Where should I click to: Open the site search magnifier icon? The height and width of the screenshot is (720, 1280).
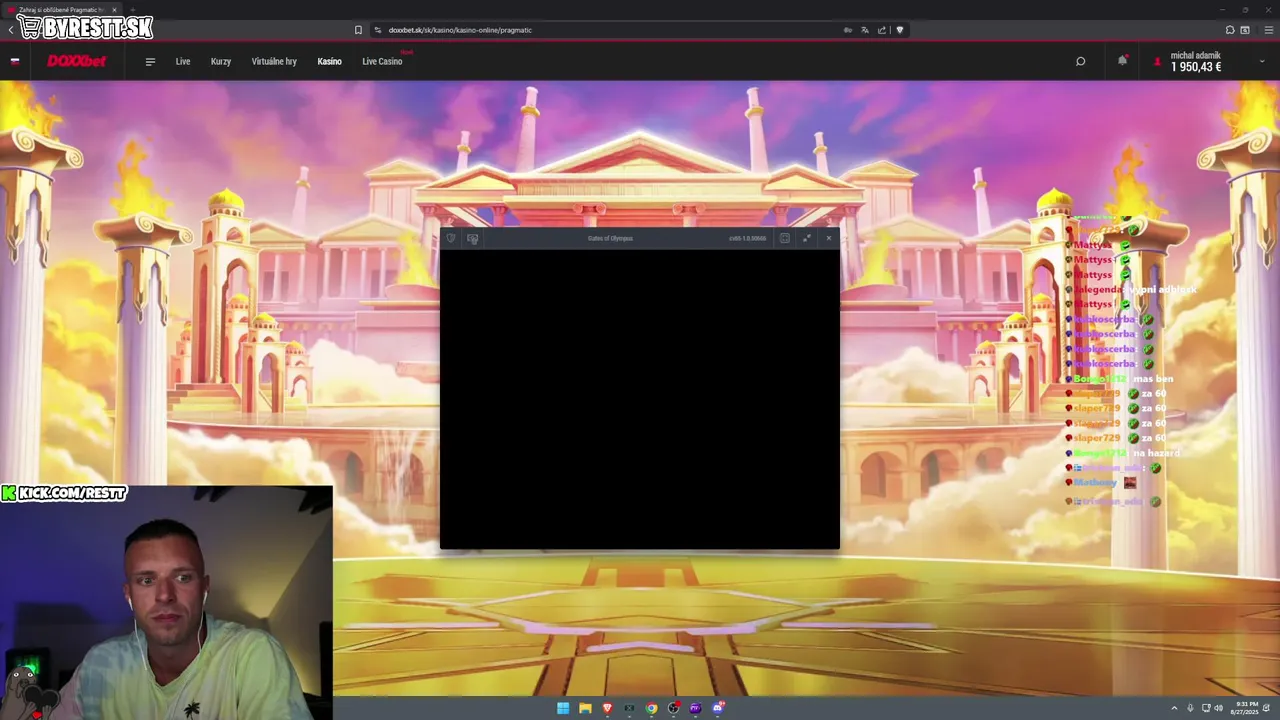pyautogui.click(x=1080, y=61)
